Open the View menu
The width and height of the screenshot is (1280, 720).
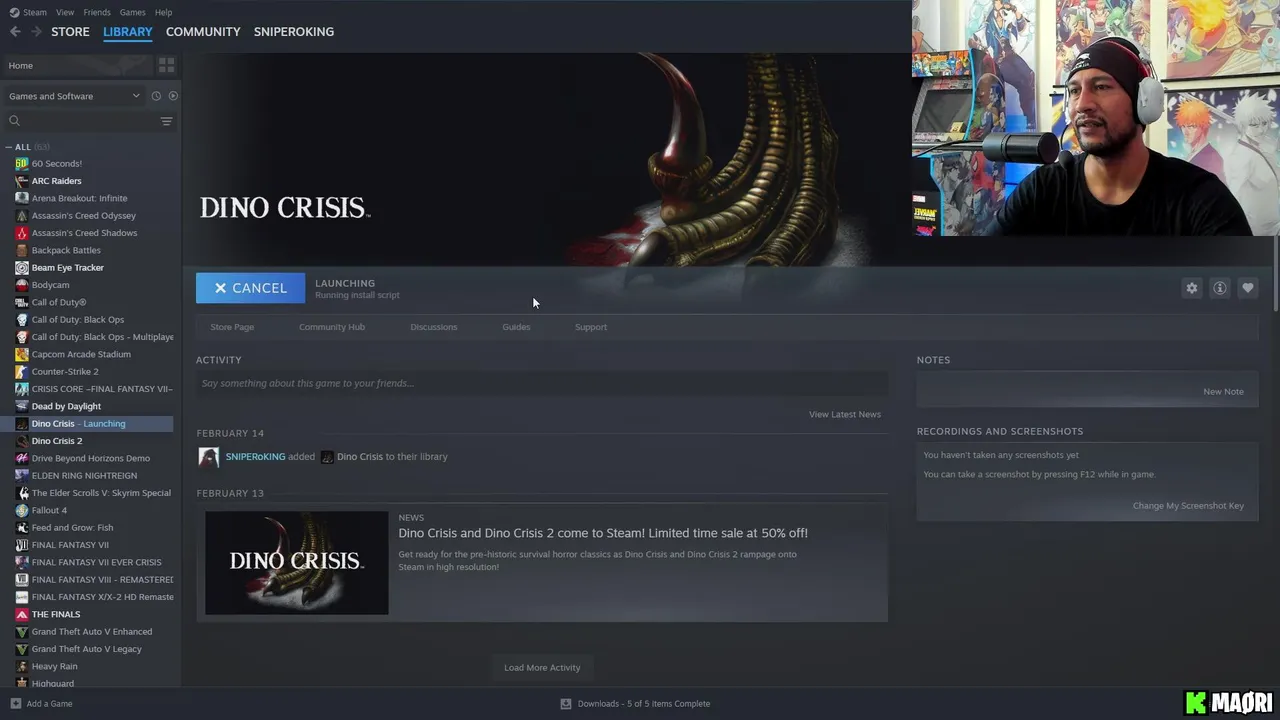pos(65,12)
